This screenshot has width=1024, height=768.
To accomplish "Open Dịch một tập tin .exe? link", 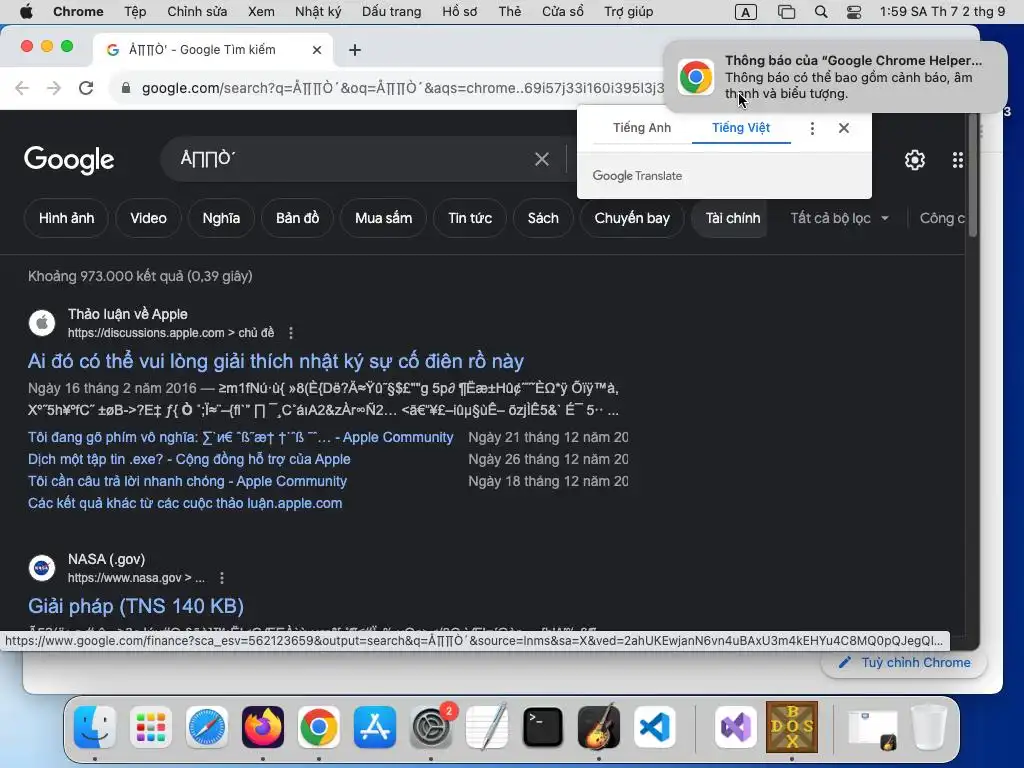I will 189,459.
